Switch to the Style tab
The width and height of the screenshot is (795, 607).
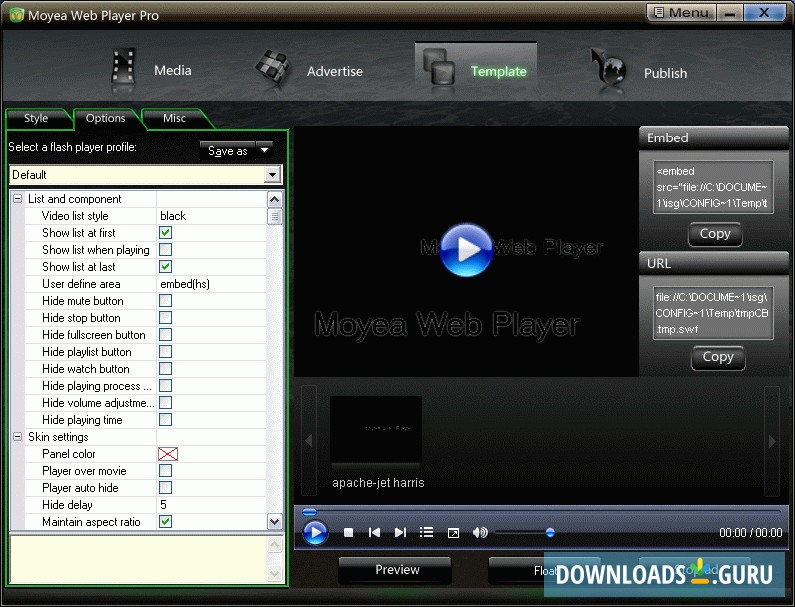pyautogui.click(x=35, y=118)
